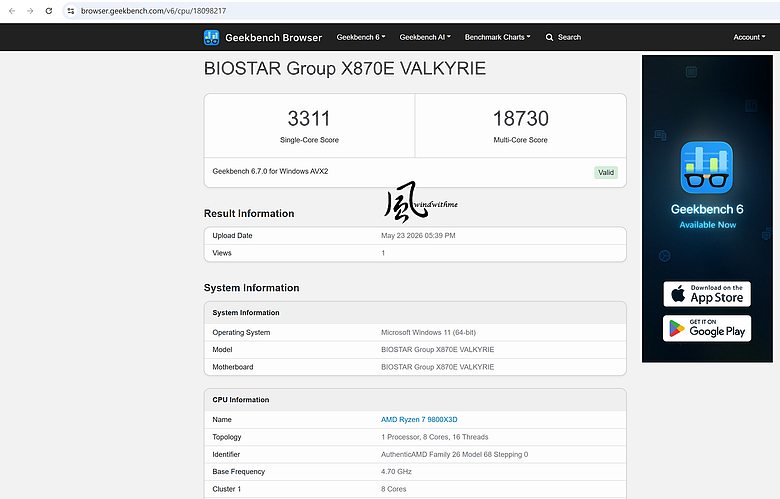Image resolution: width=780 pixels, height=499 pixels.
Task: Click the Geekbench 6.7.0 for Windows AVX2 text
Action: pos(270,171)
